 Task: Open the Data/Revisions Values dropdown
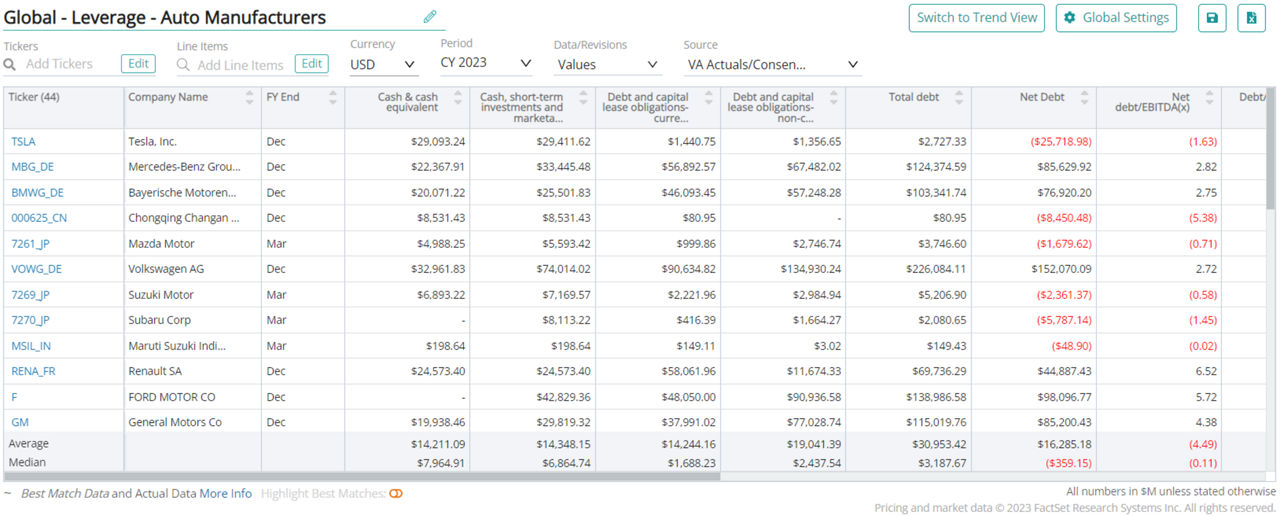point(607,64)
